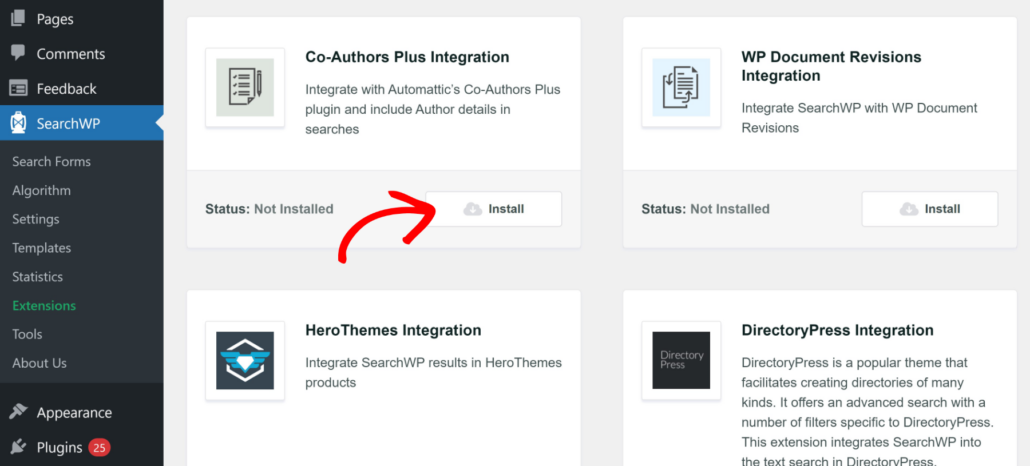
Task: Go to Search Forms submenu
Action: point(51,162)
